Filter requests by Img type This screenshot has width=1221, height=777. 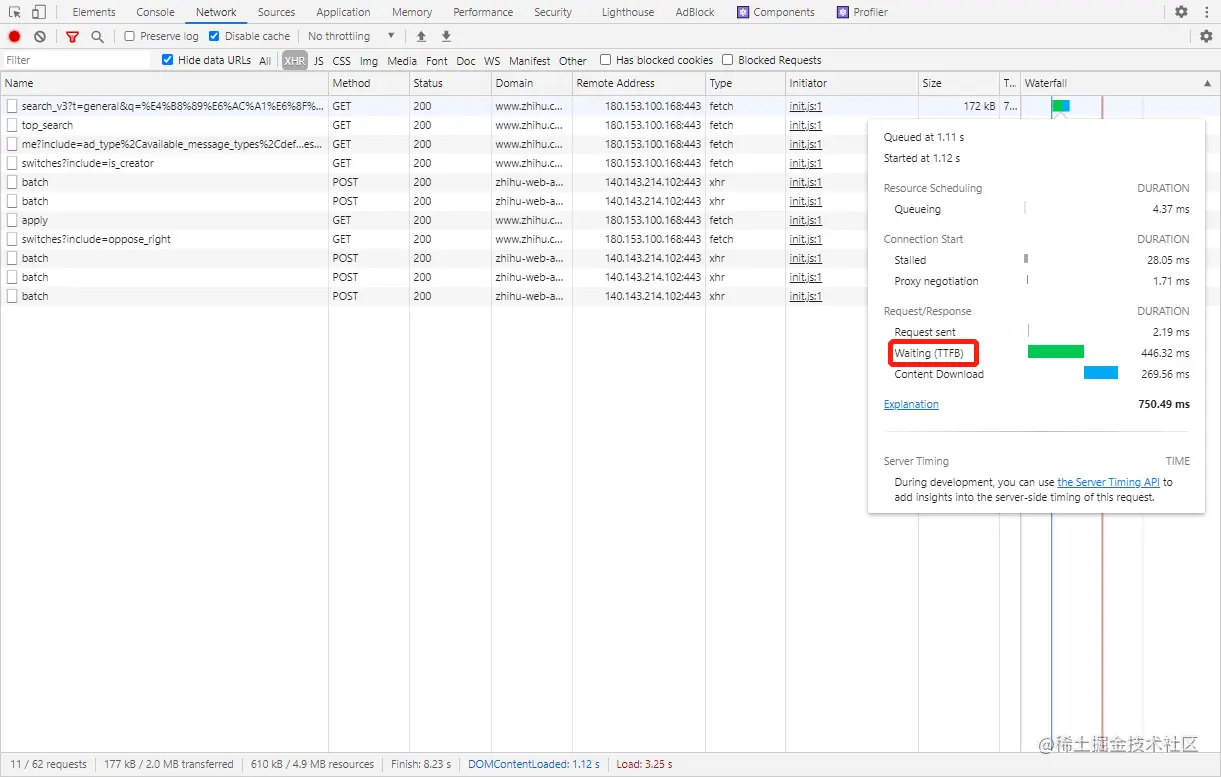(x=369, y=61)
